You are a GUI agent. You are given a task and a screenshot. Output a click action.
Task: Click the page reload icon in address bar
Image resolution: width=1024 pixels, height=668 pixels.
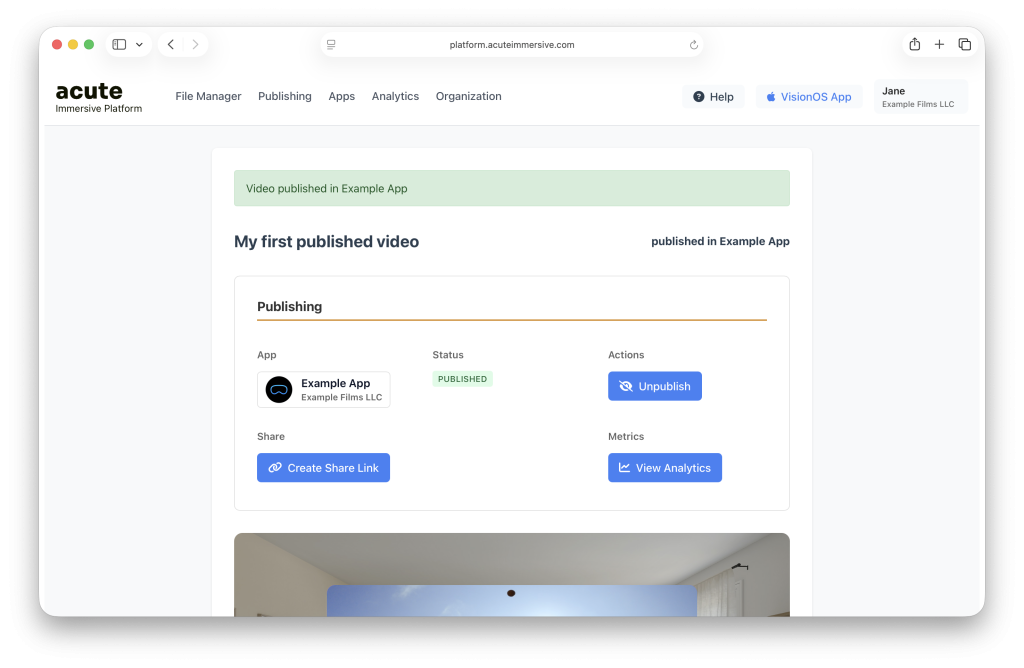click(694, 45)
